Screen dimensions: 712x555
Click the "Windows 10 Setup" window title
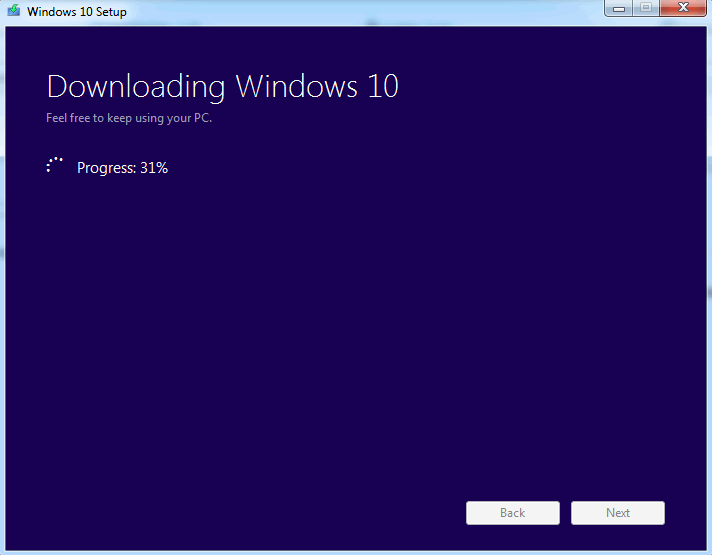coord(77,12)
